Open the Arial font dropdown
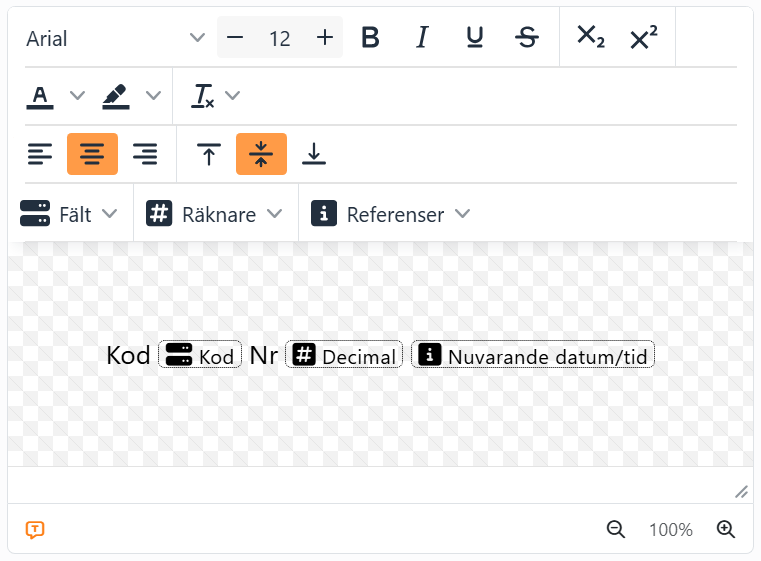761x561 pixels. click(116, 38)
